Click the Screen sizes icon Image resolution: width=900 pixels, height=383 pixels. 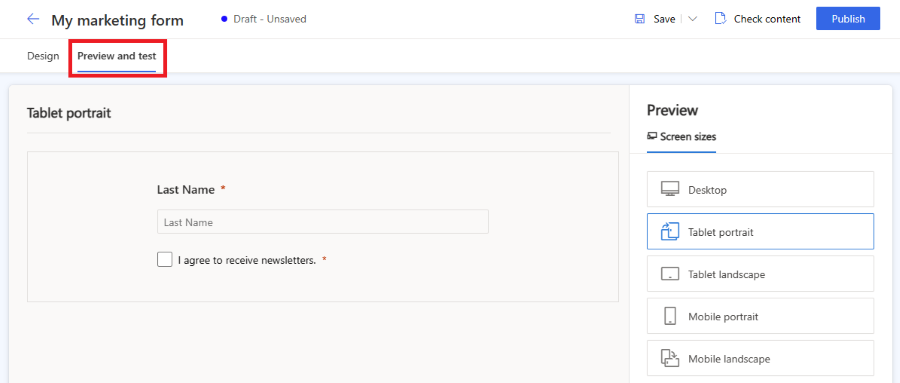652,136
